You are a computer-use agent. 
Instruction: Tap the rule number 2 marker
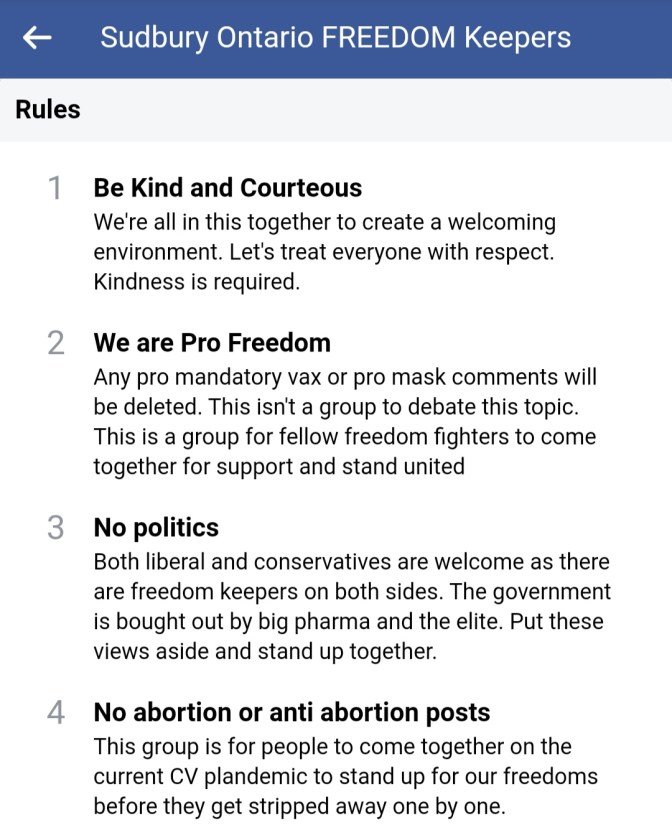[x=56, y=343]
